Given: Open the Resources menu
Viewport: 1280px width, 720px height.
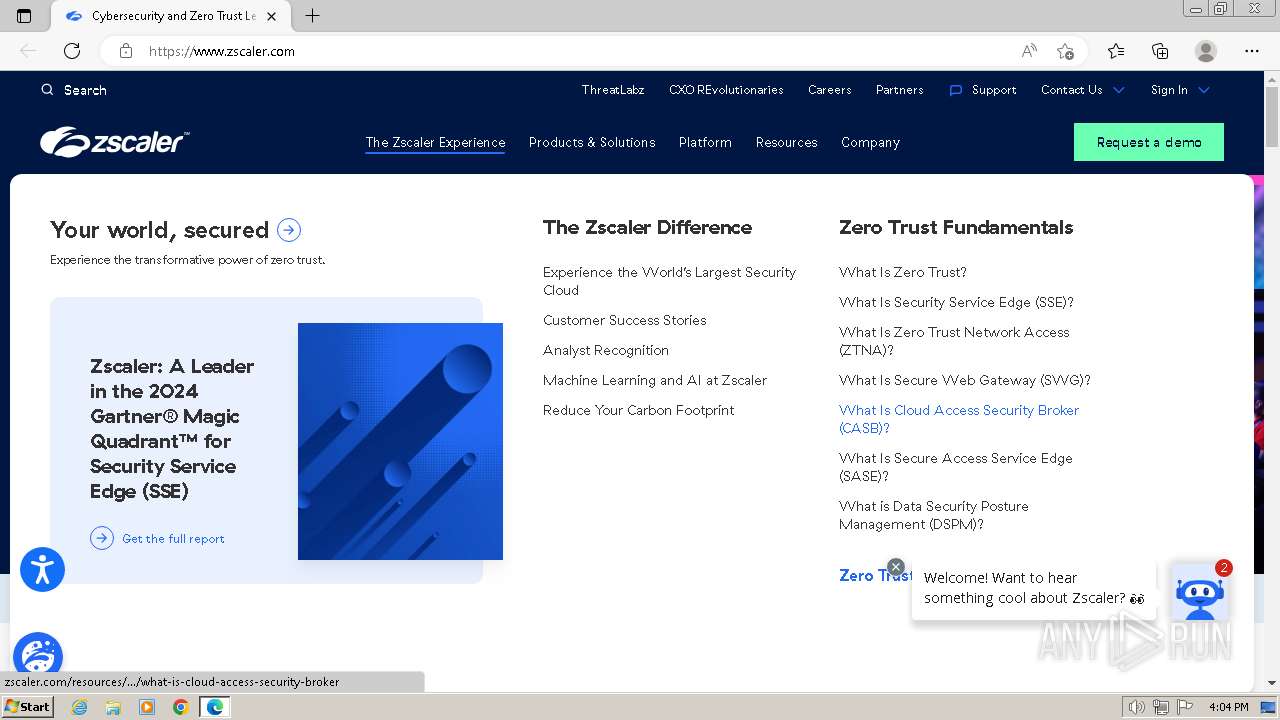Looking at the screenshot, I should (786, 143).
